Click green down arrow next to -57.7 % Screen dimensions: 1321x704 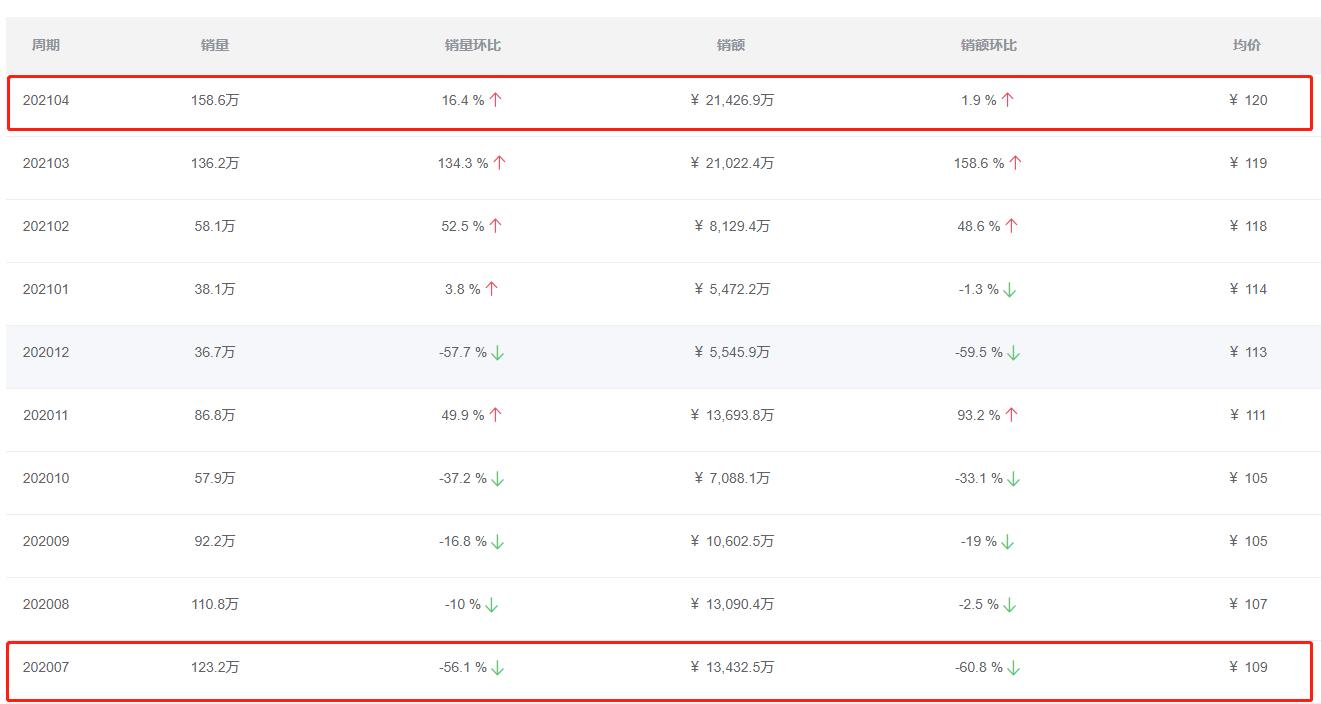coord(498,353)
